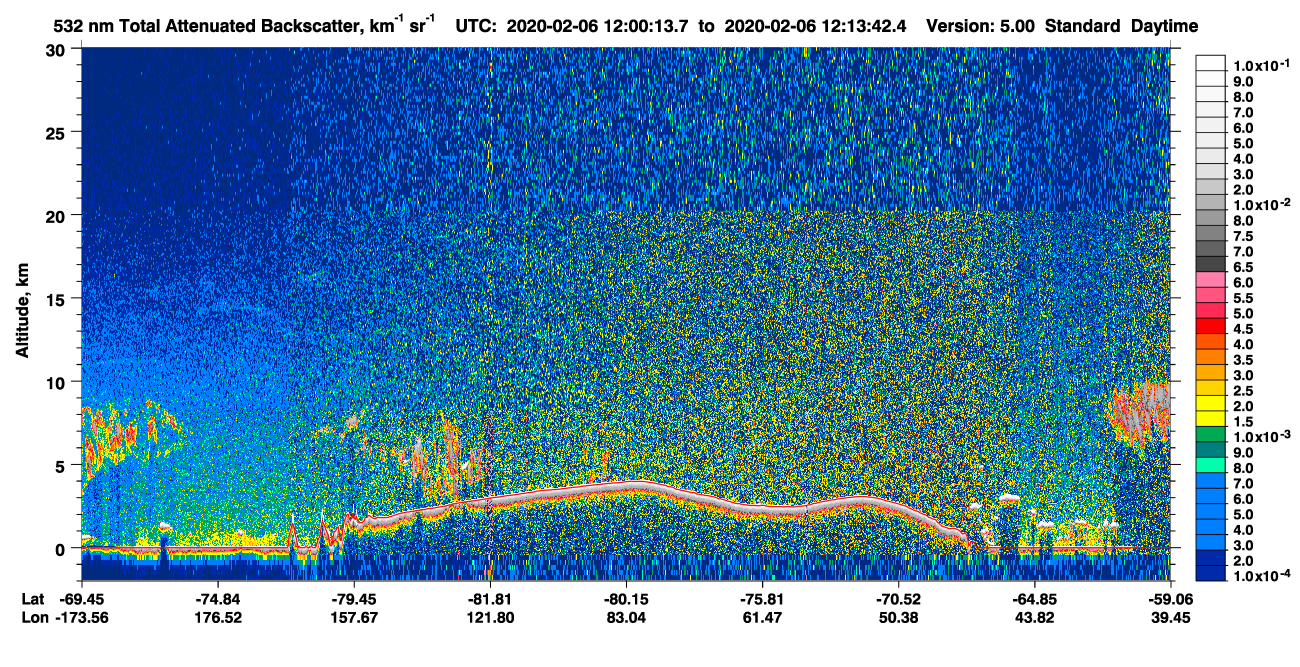Image resolution: width=1300 pixels, height=667 pixels.
Task: Click longitude value -173.56
Action: pos(84,618)
